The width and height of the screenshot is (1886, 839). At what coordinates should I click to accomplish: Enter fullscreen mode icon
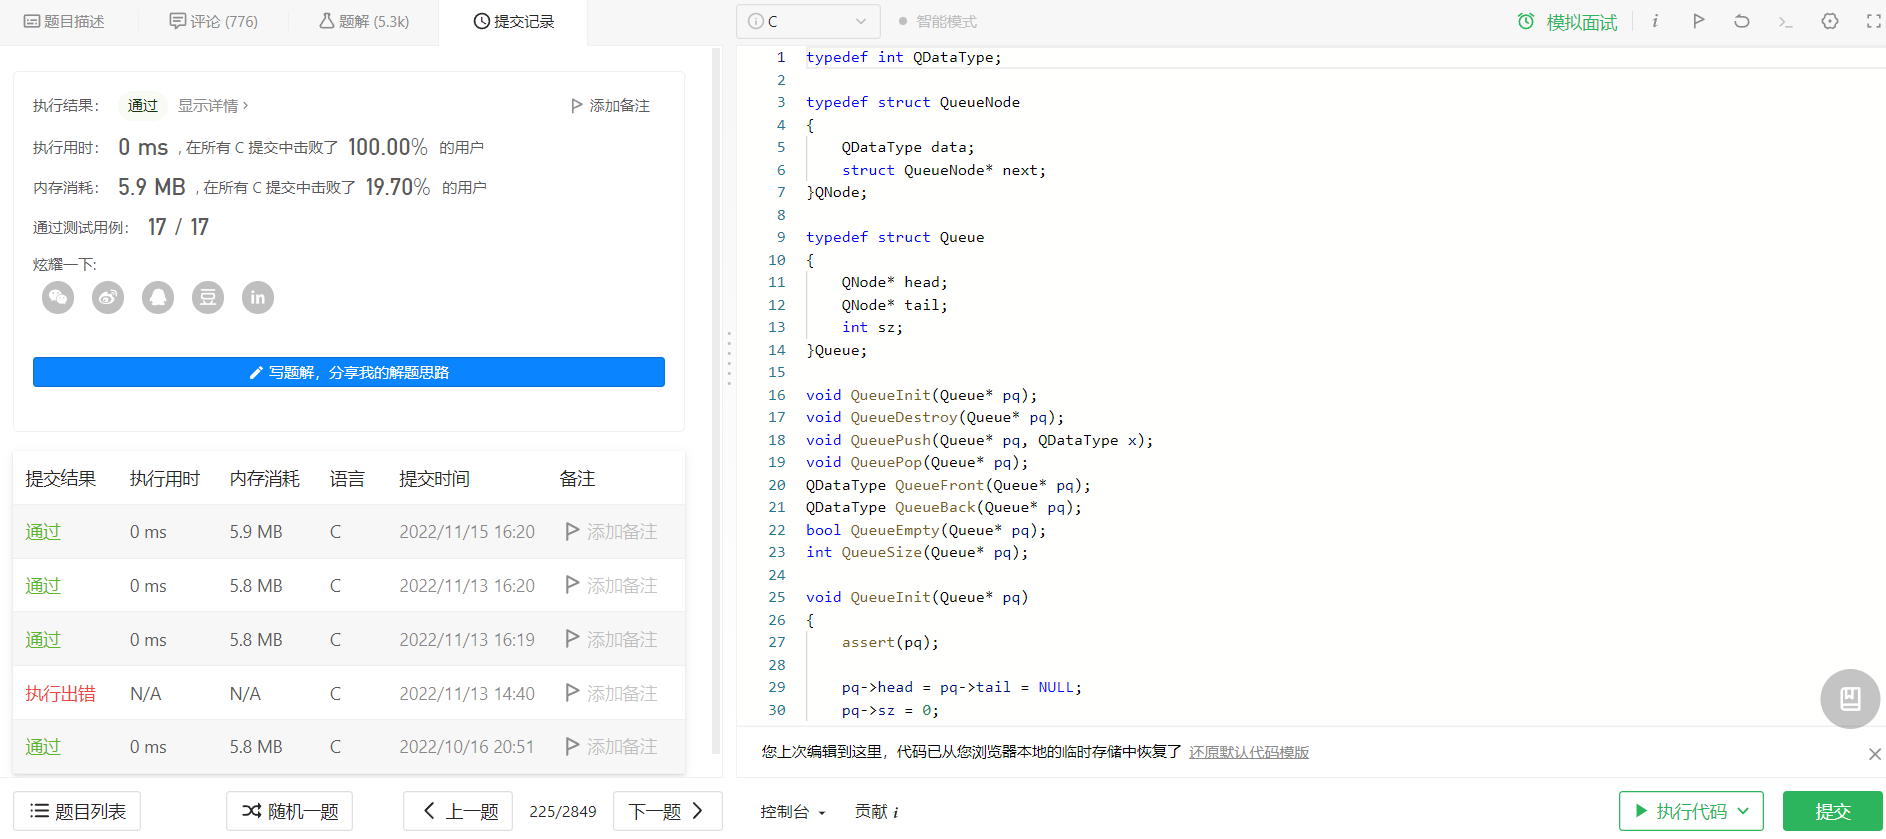pyautogui.click(x=1873, y=21)
